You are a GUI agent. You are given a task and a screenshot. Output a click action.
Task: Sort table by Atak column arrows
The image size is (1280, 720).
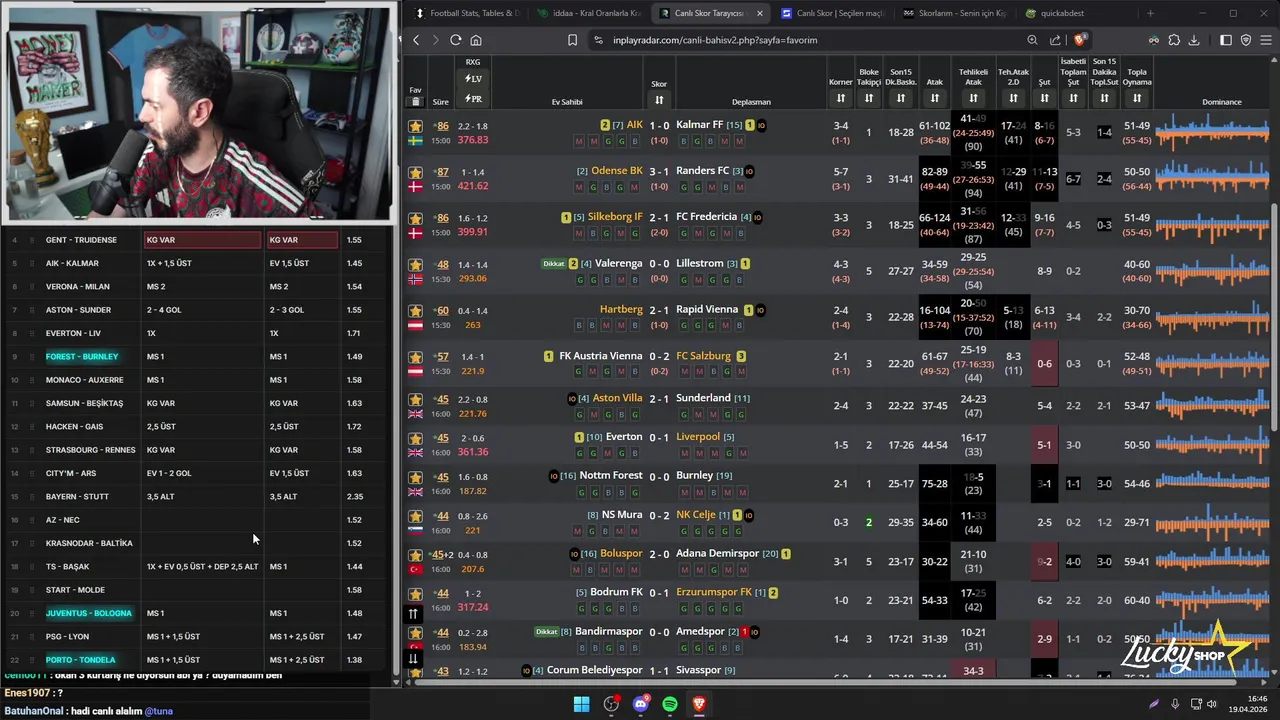[935, 98]
